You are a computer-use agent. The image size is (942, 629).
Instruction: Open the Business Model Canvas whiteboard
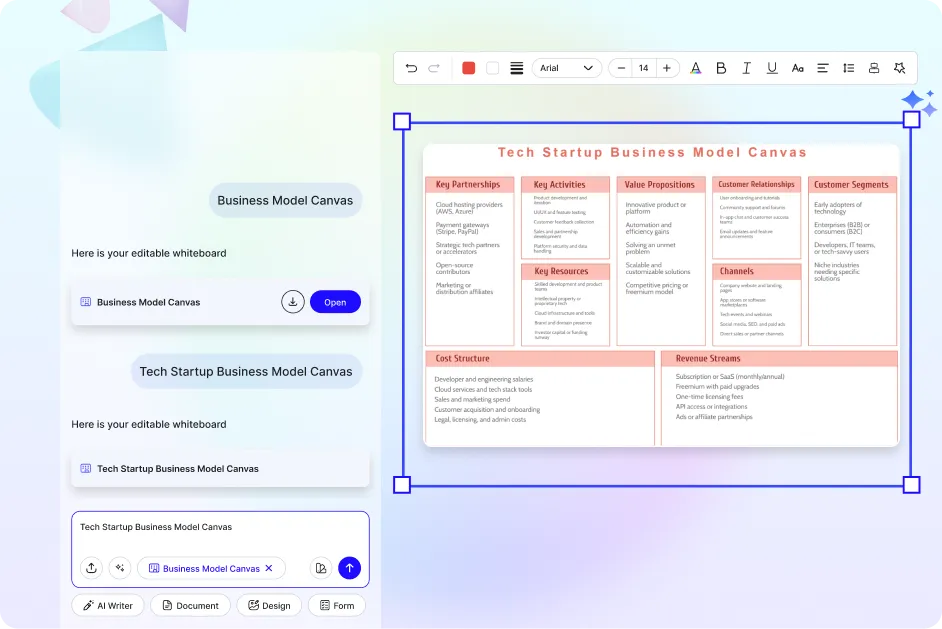(x=335, y=302)
